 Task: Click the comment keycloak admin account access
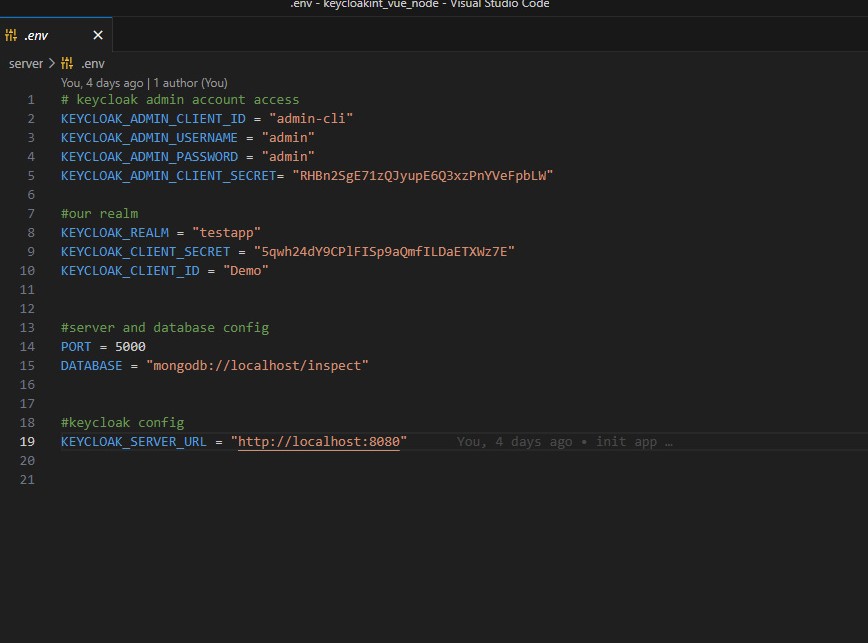tap(180, 100)
